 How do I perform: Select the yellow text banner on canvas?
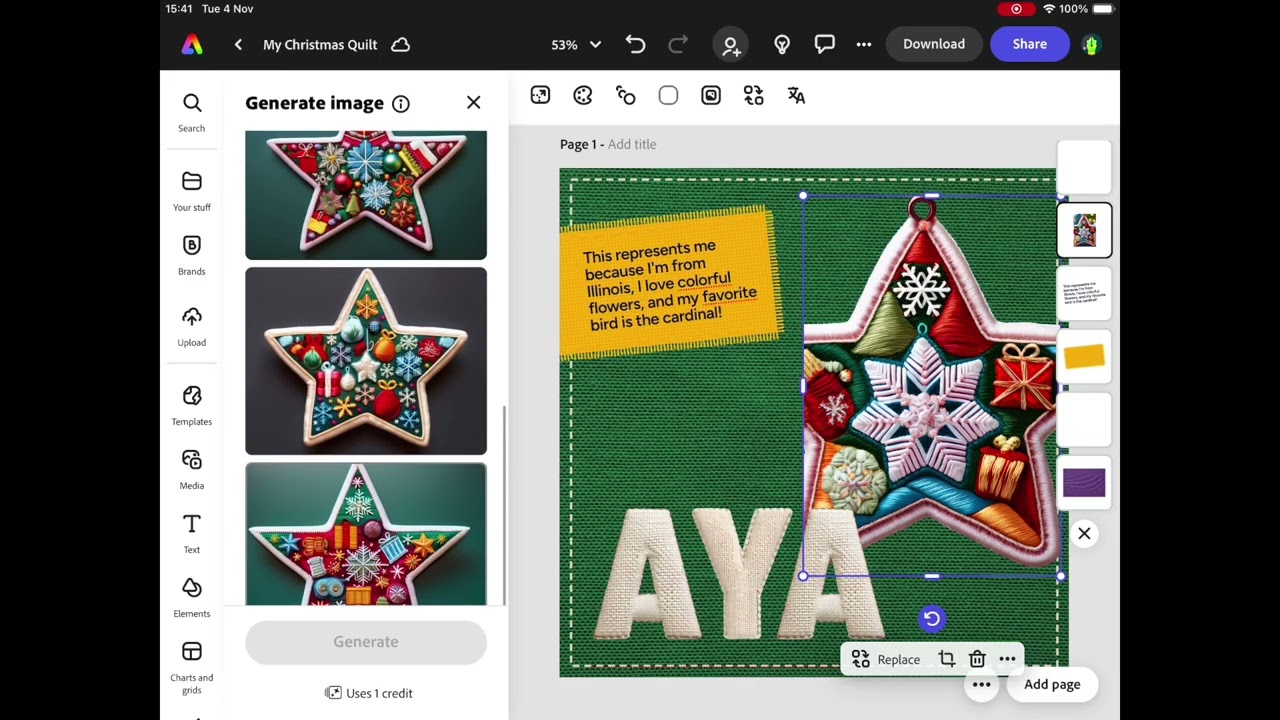(670, 282)
